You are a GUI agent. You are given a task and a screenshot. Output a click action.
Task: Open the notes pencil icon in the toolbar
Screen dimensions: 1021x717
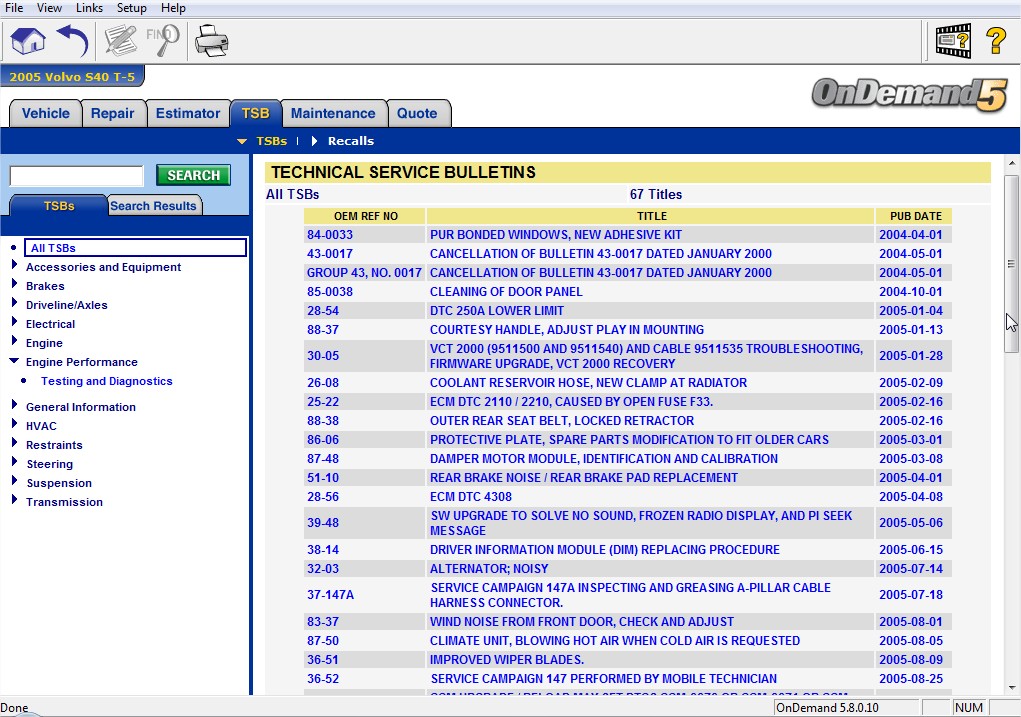[121, 41]
